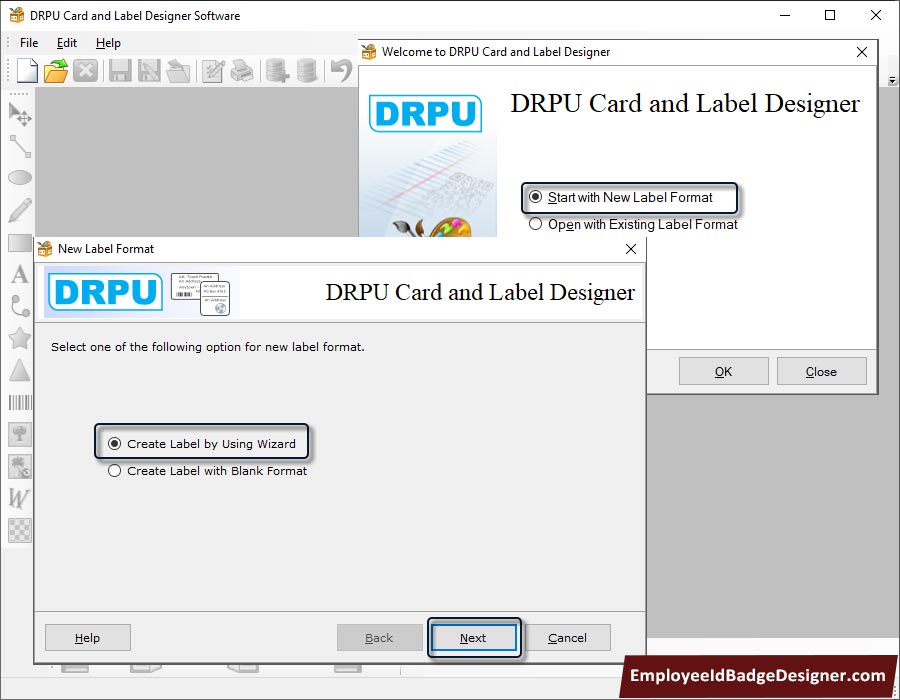The width and height of the screenshot is (900, 700).
Task: Select the WordArt 'W' tool
Action: point(19,498)
